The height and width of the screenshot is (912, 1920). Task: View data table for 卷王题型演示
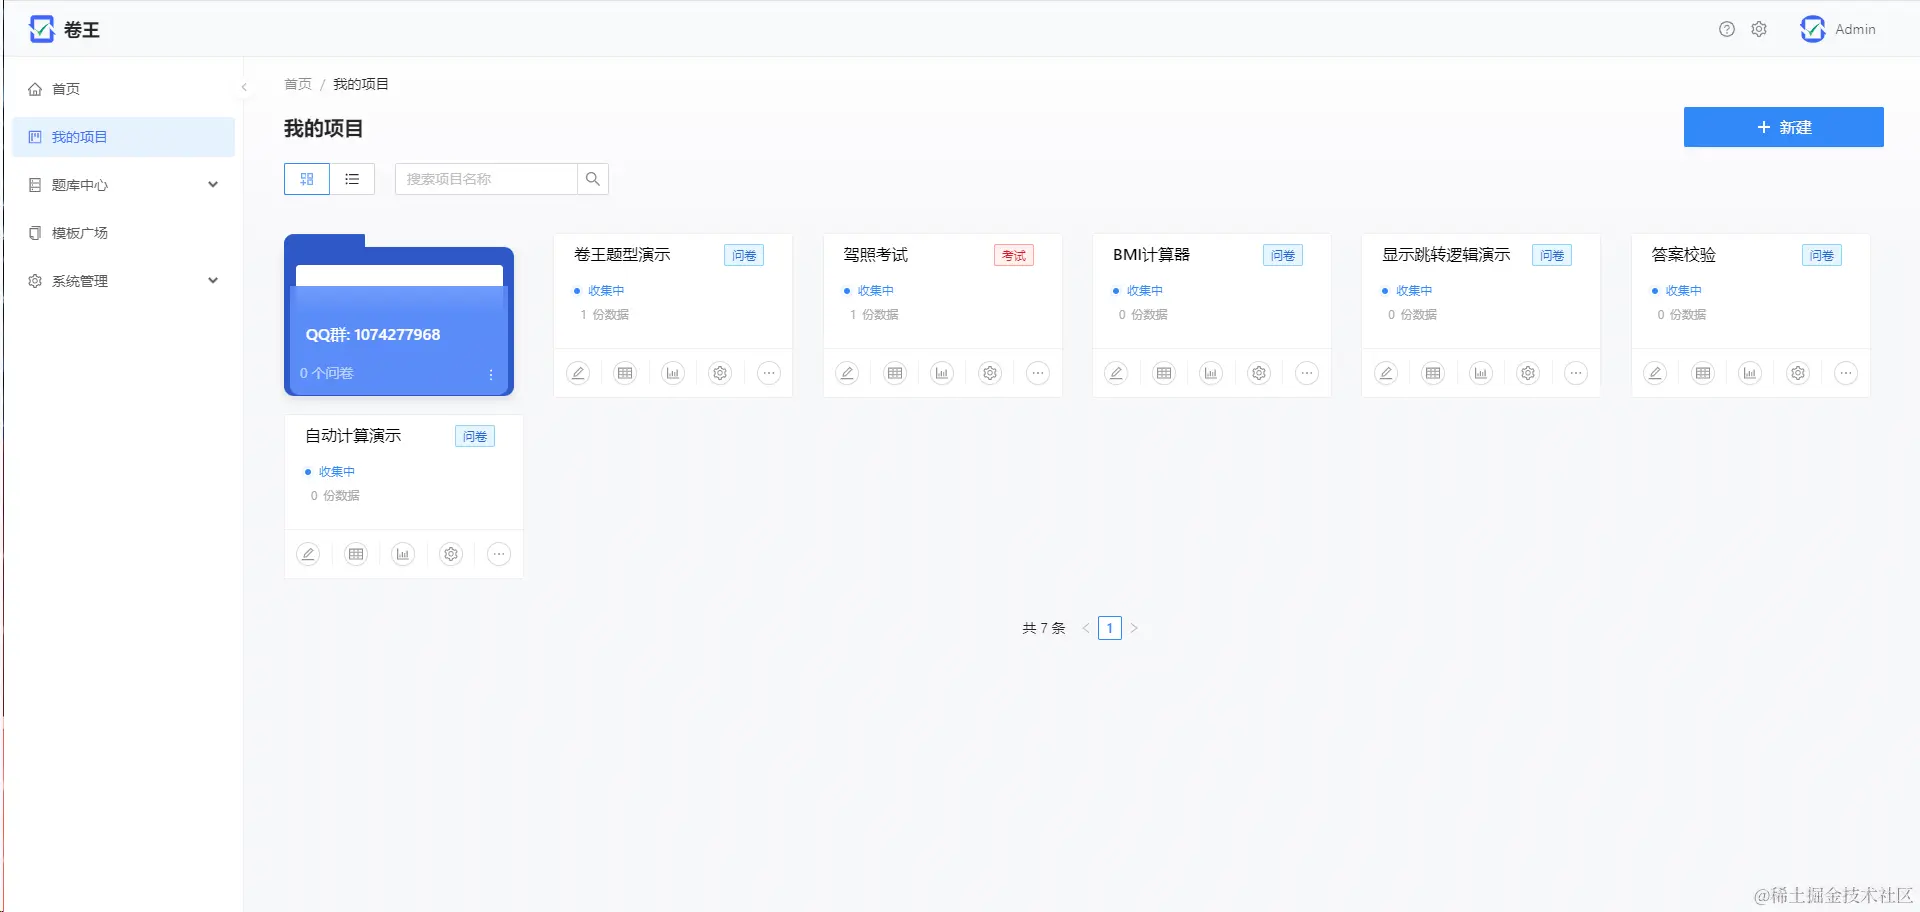pos(625,373)
